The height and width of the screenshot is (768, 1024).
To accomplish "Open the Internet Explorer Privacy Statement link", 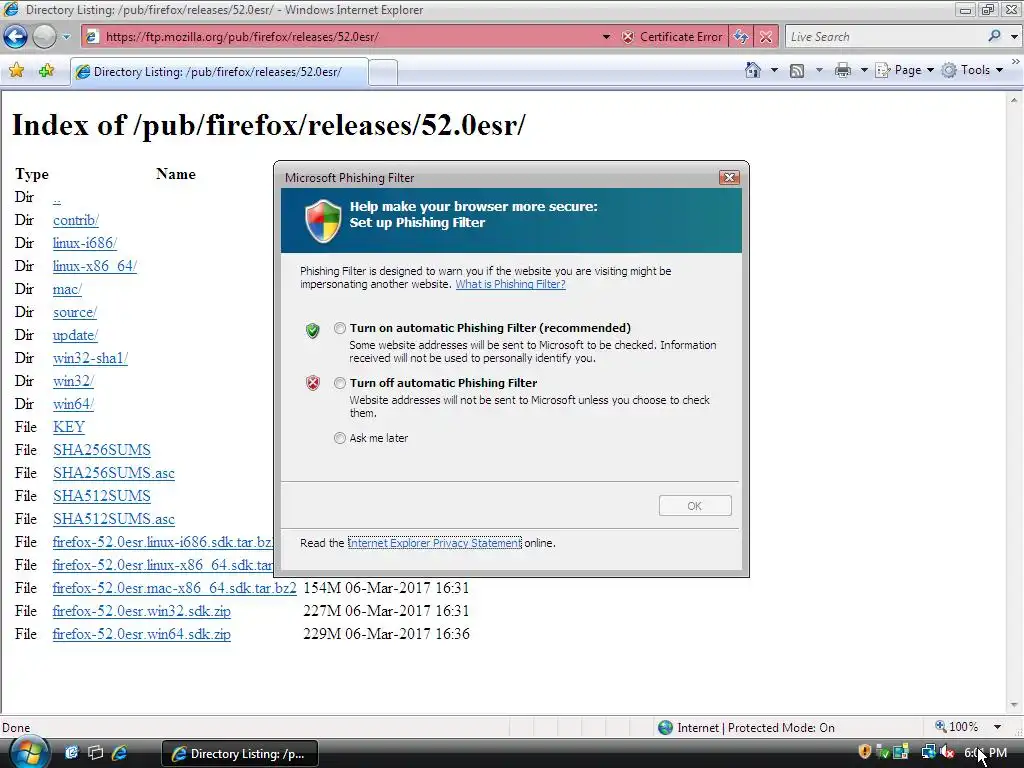I will coord(435,543).
